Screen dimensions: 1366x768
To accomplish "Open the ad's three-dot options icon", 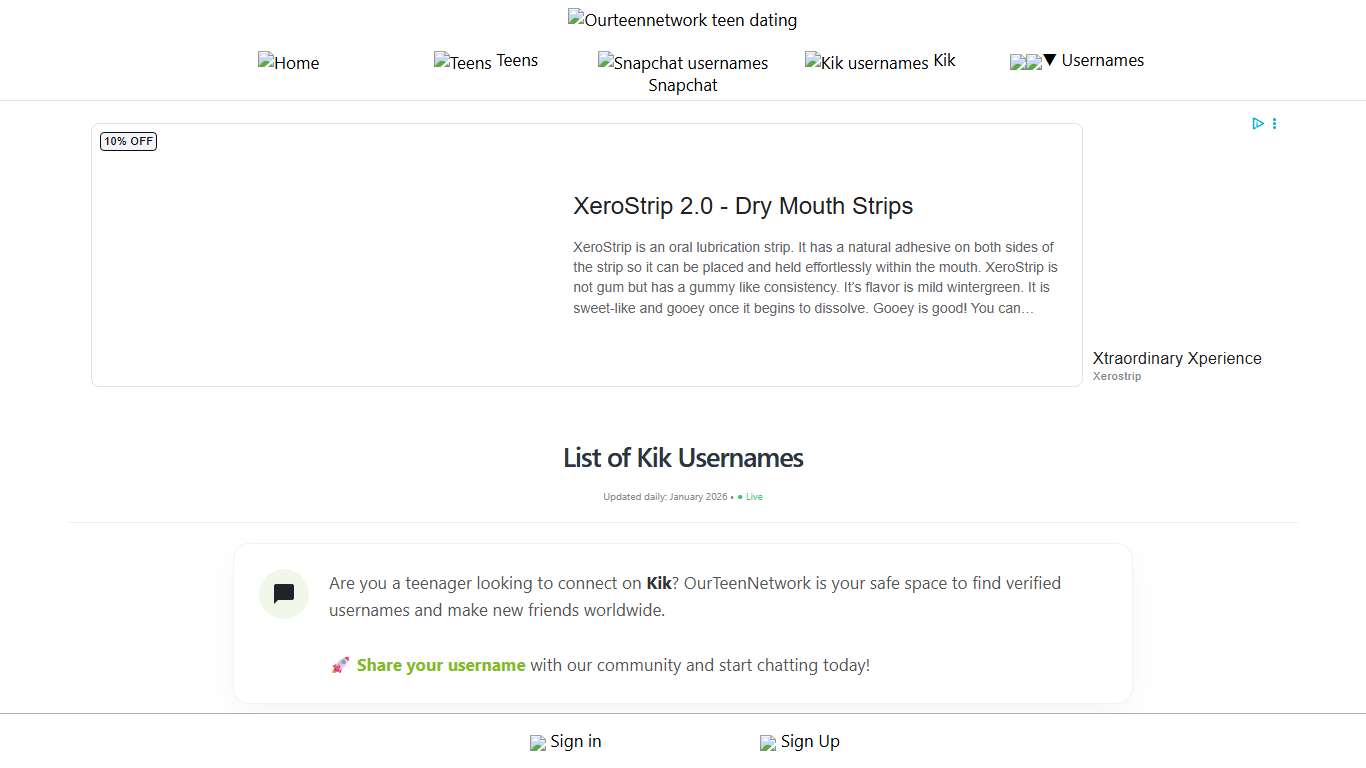I will click(1274, 123).
